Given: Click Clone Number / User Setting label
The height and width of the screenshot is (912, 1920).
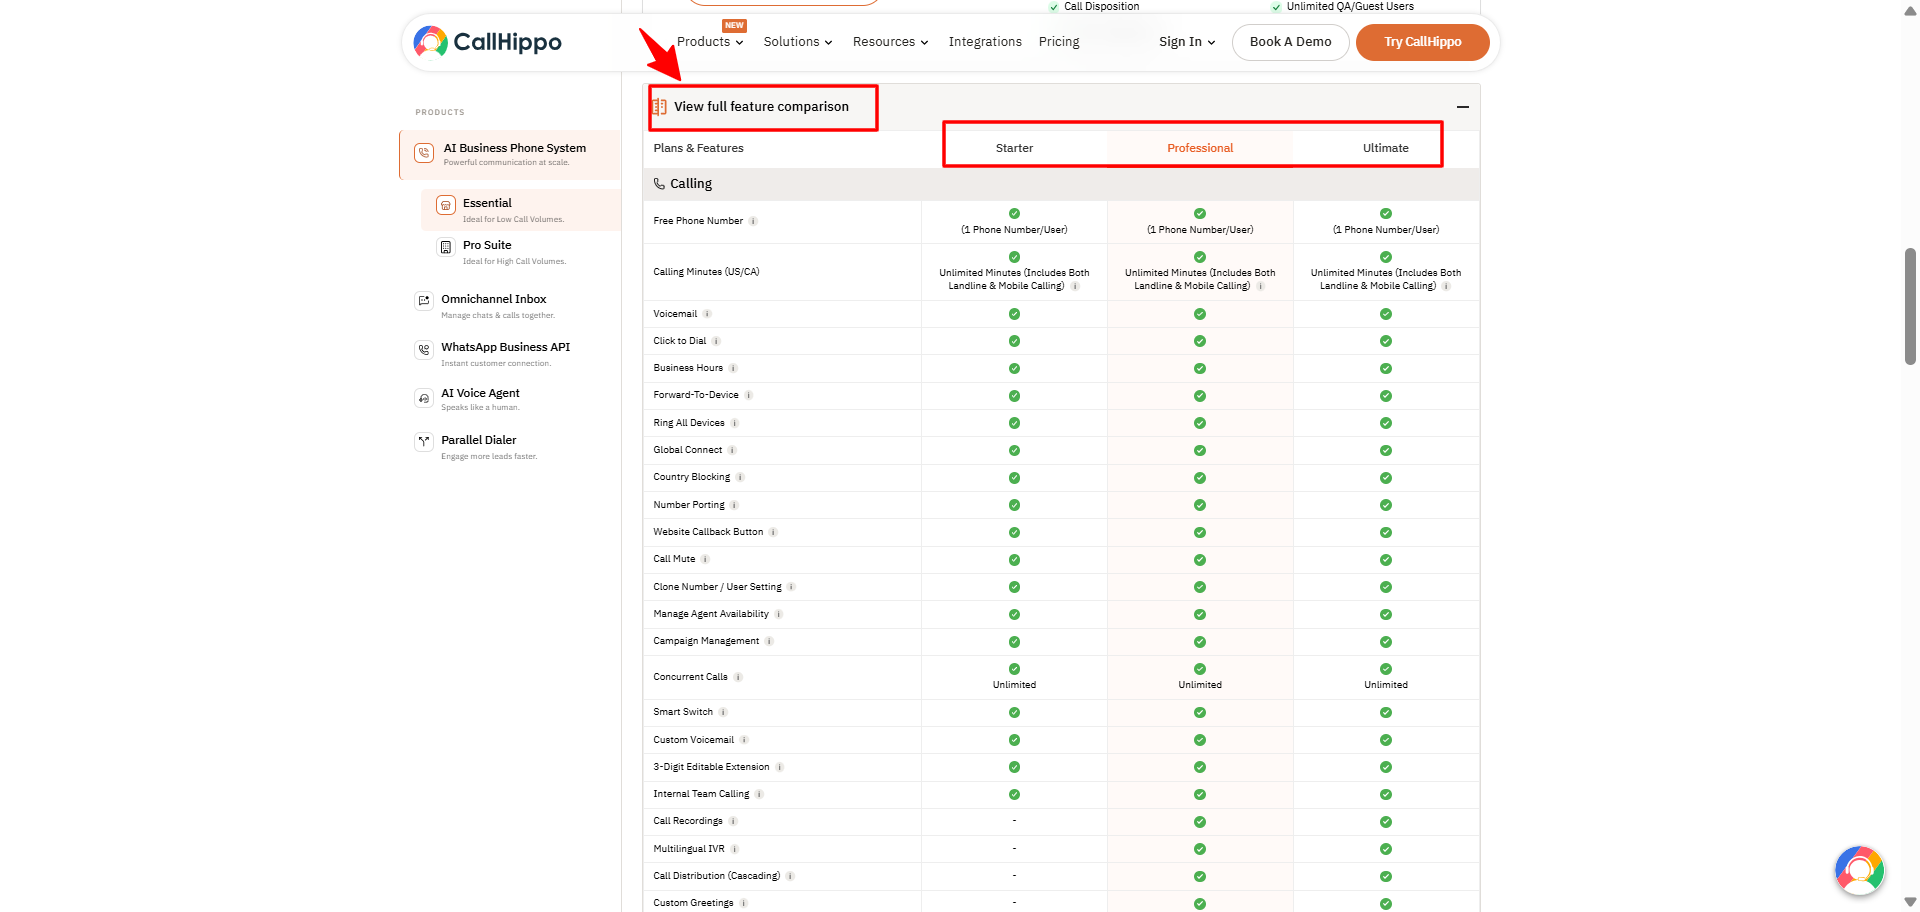Looking at the screenshot, I should (x=717, y=587).
